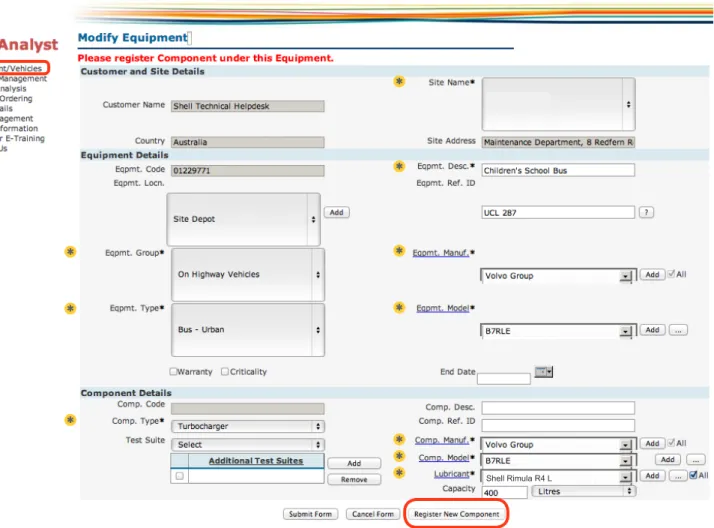Click the Register New Component button

456,514
